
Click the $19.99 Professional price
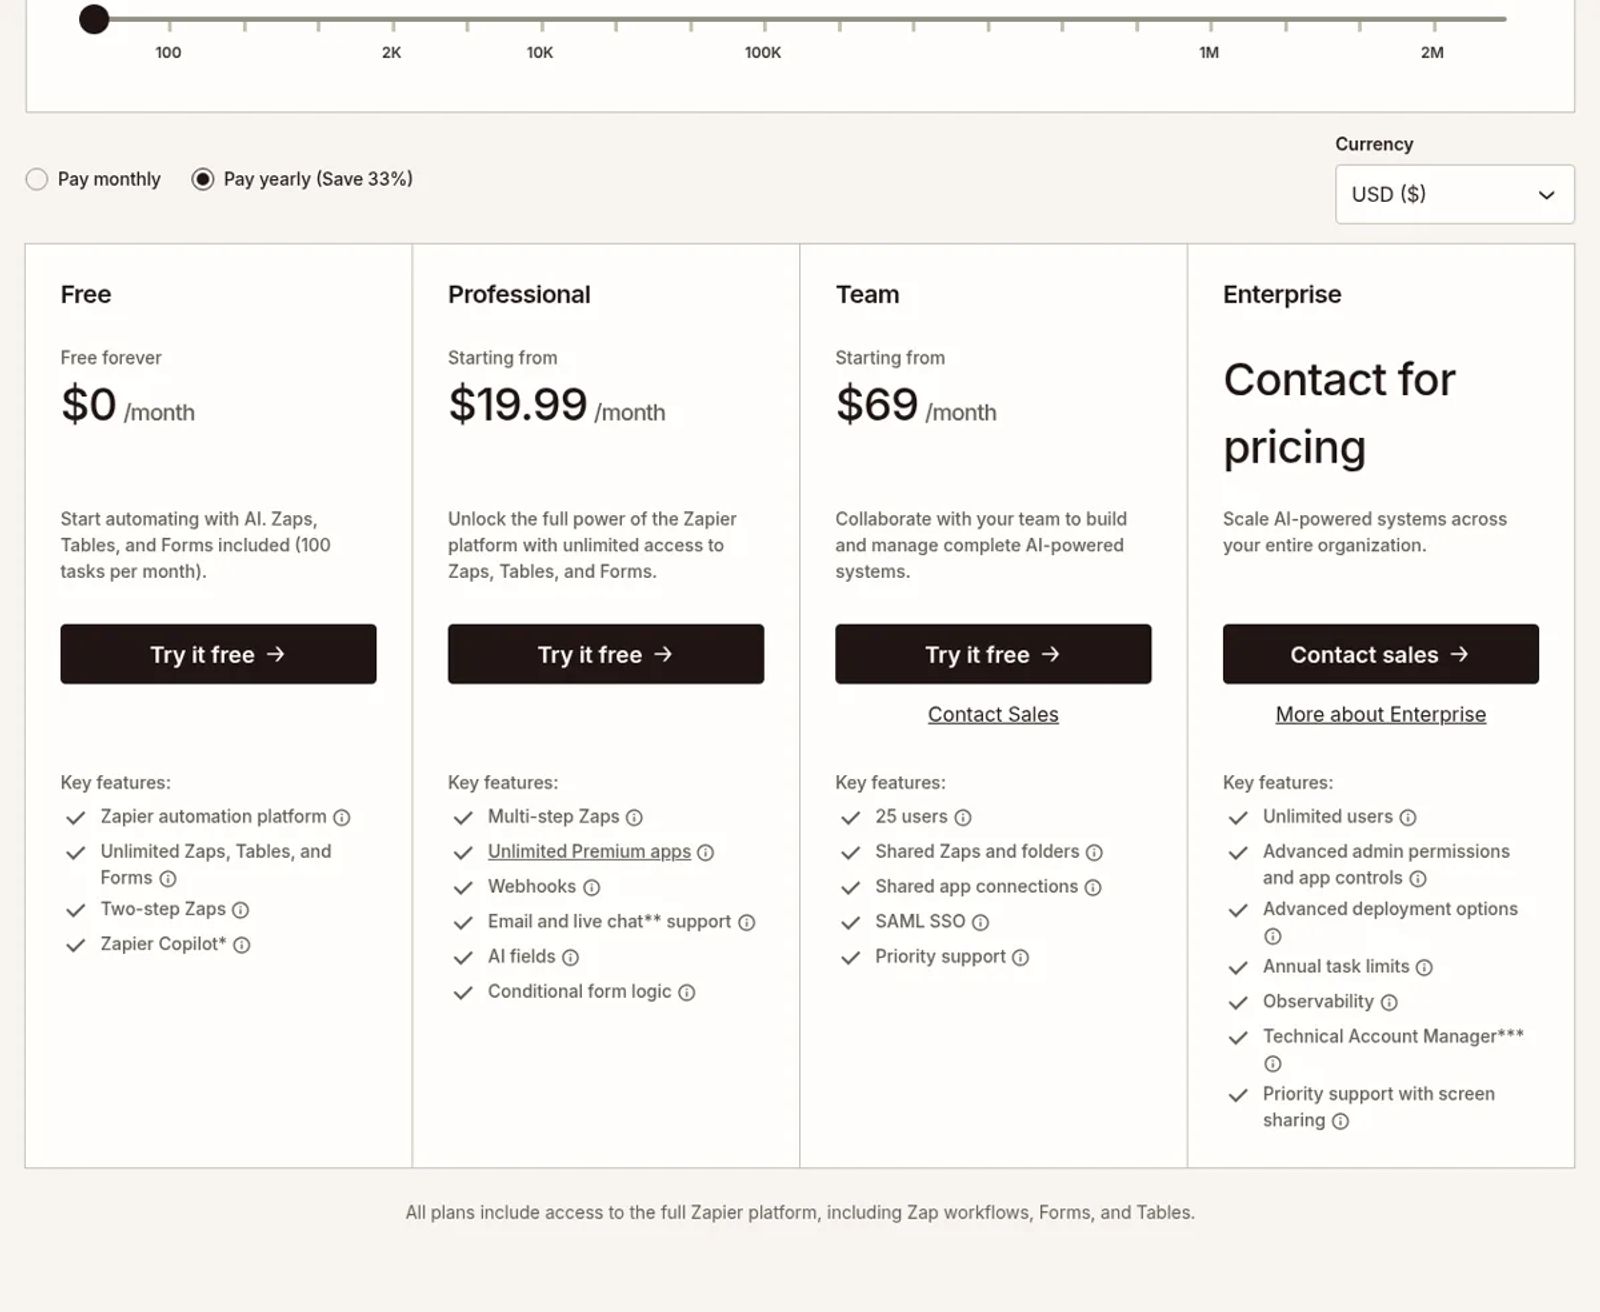tap(518, 405)
